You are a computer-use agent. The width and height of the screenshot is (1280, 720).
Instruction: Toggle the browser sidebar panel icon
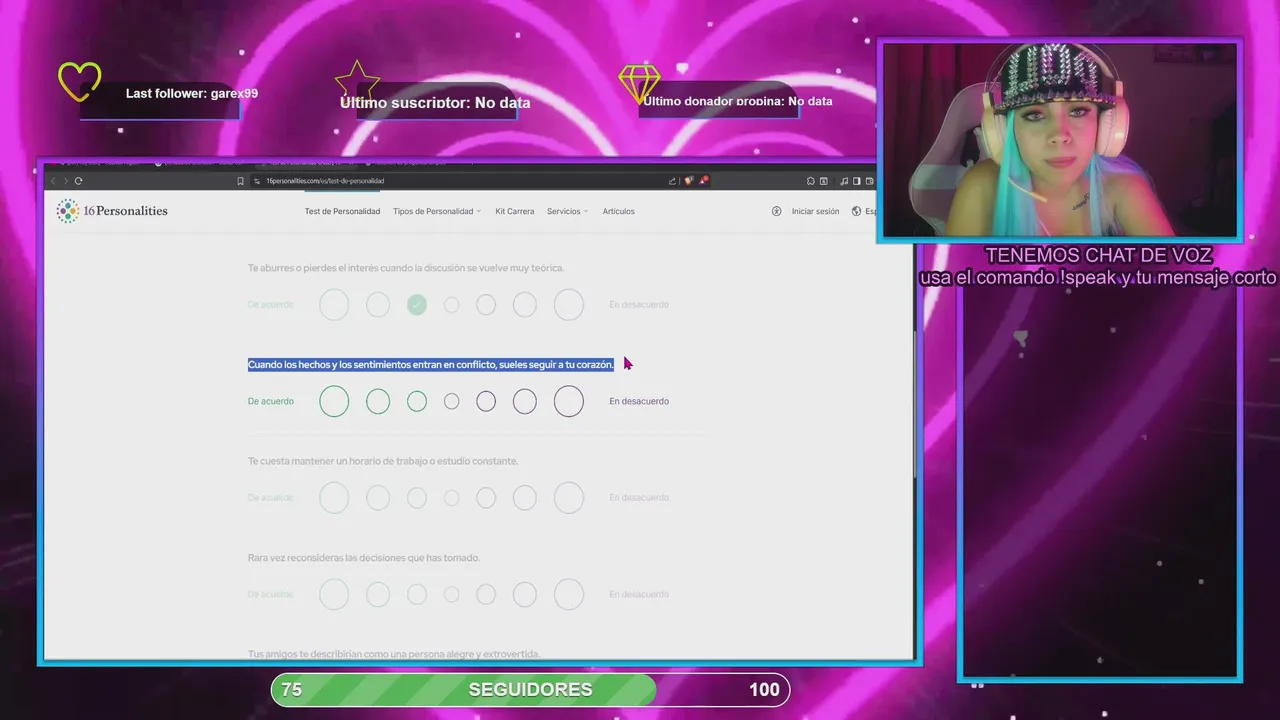pos(857,181)
